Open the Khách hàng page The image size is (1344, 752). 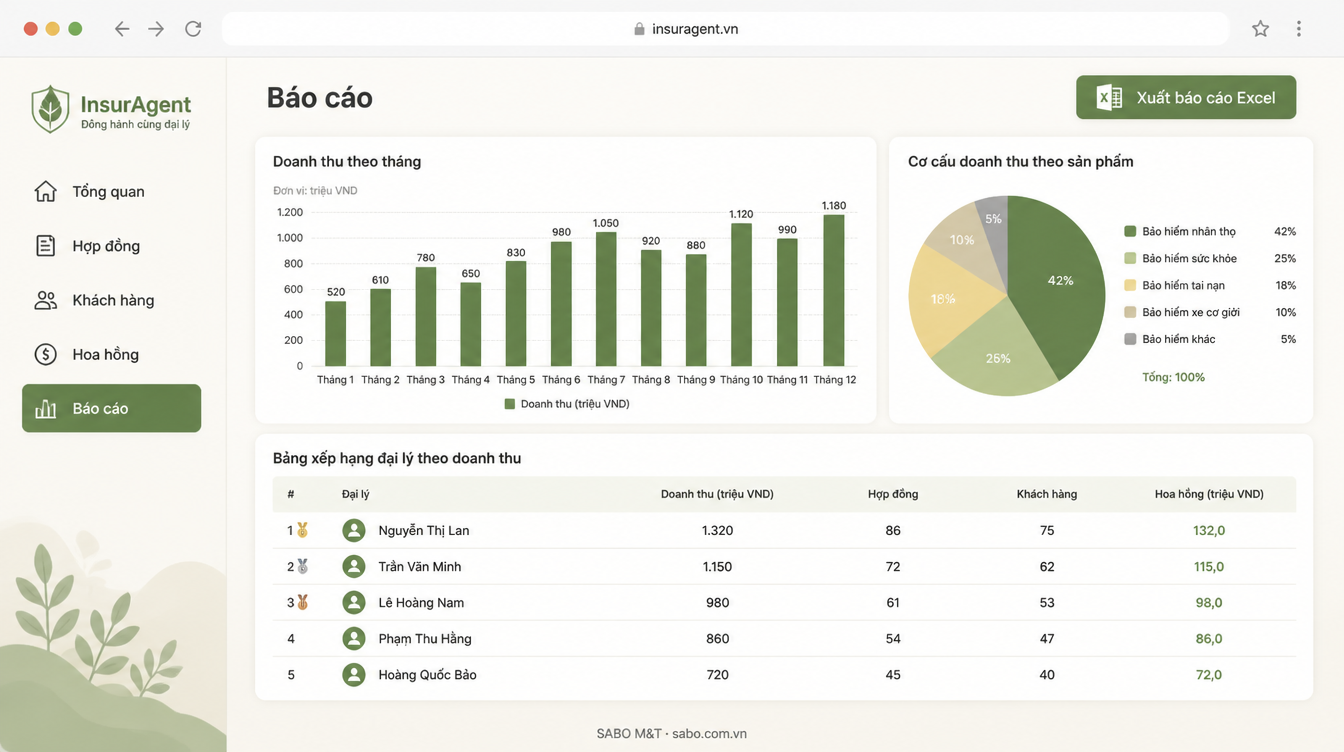coord(111,300)
